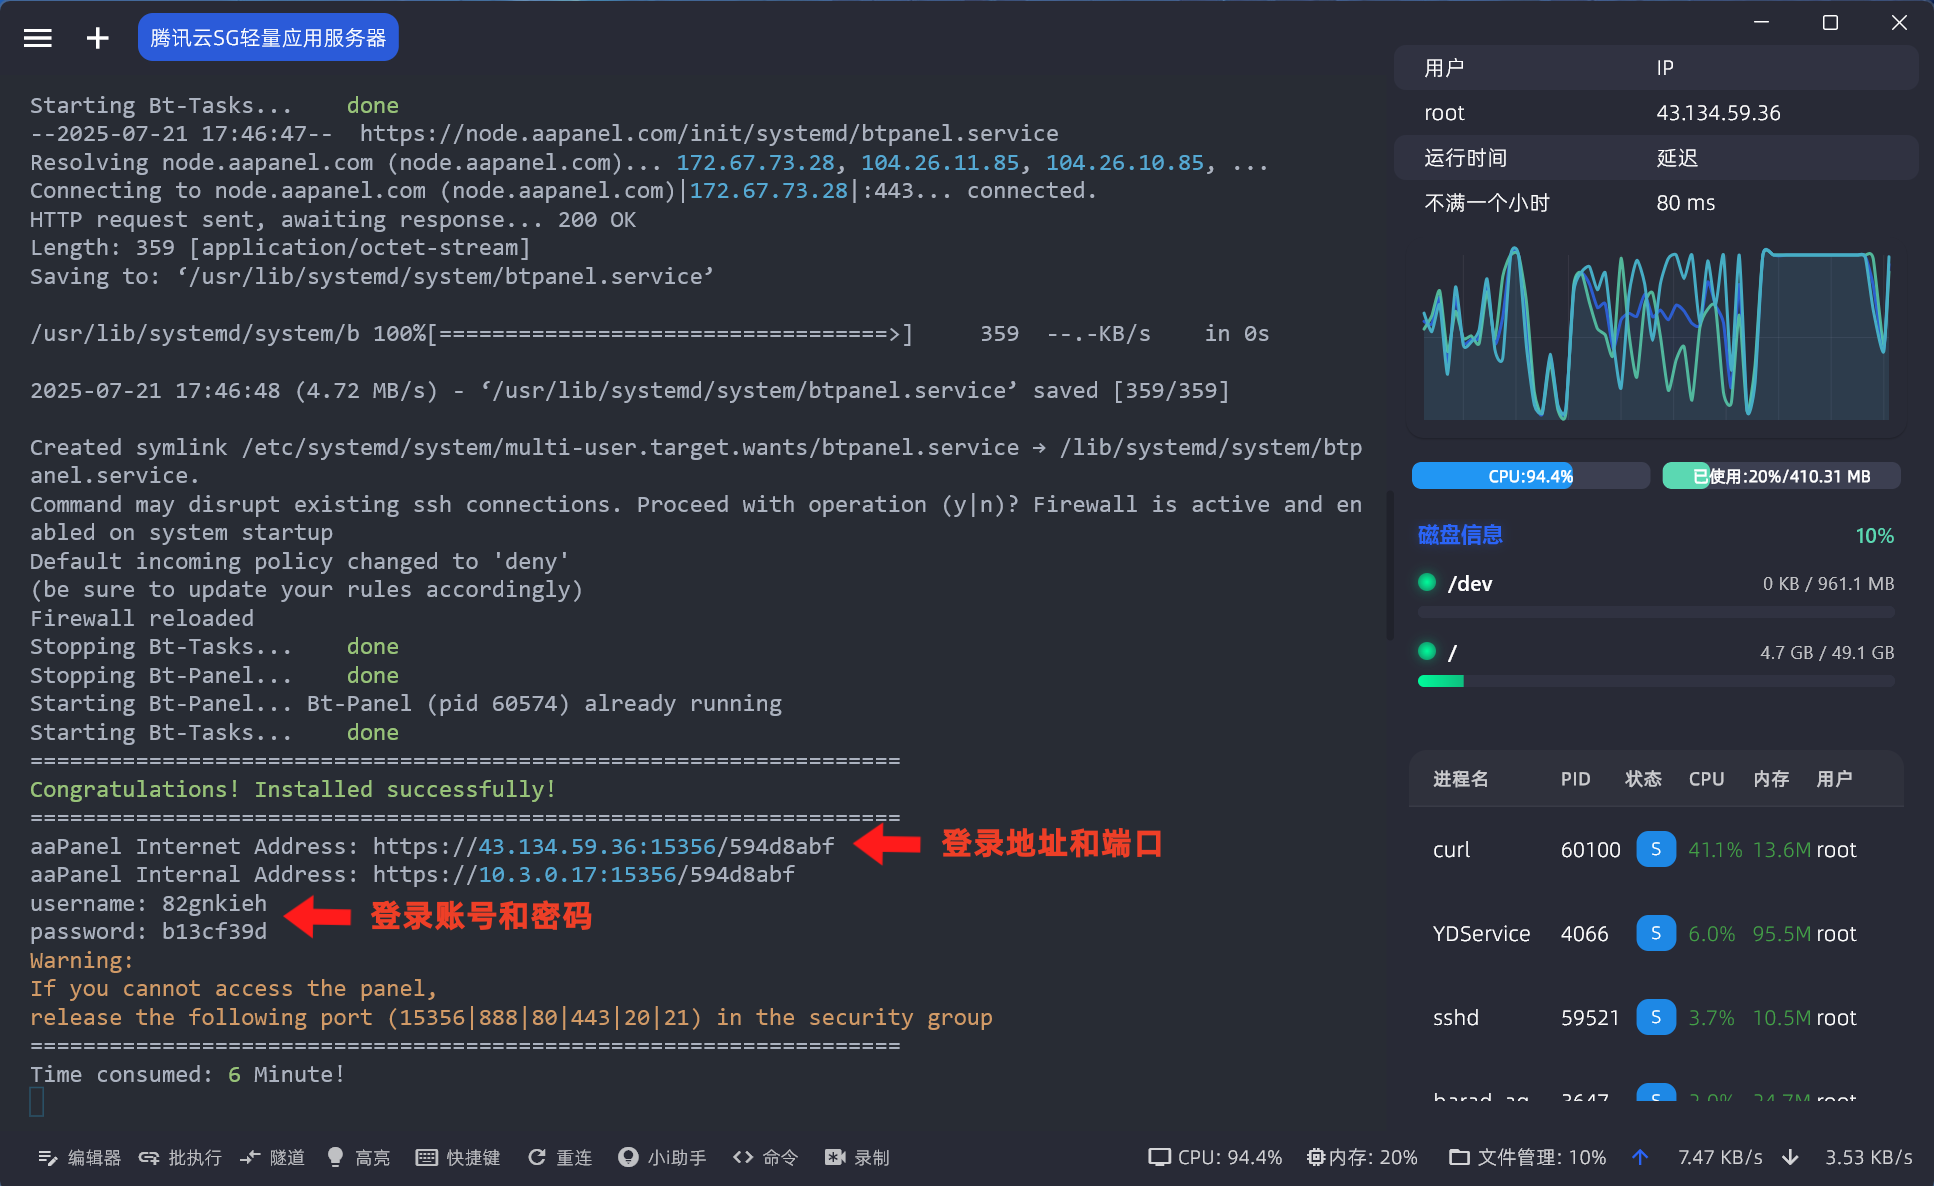Sort the process list by the 内存 column
The image size is (1934, 1186).
[x=1770, y=779]
